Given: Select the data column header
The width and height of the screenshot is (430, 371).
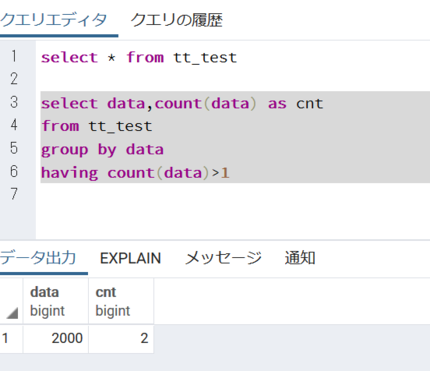Looking at the screenshot, I should (x=56, y=301).
